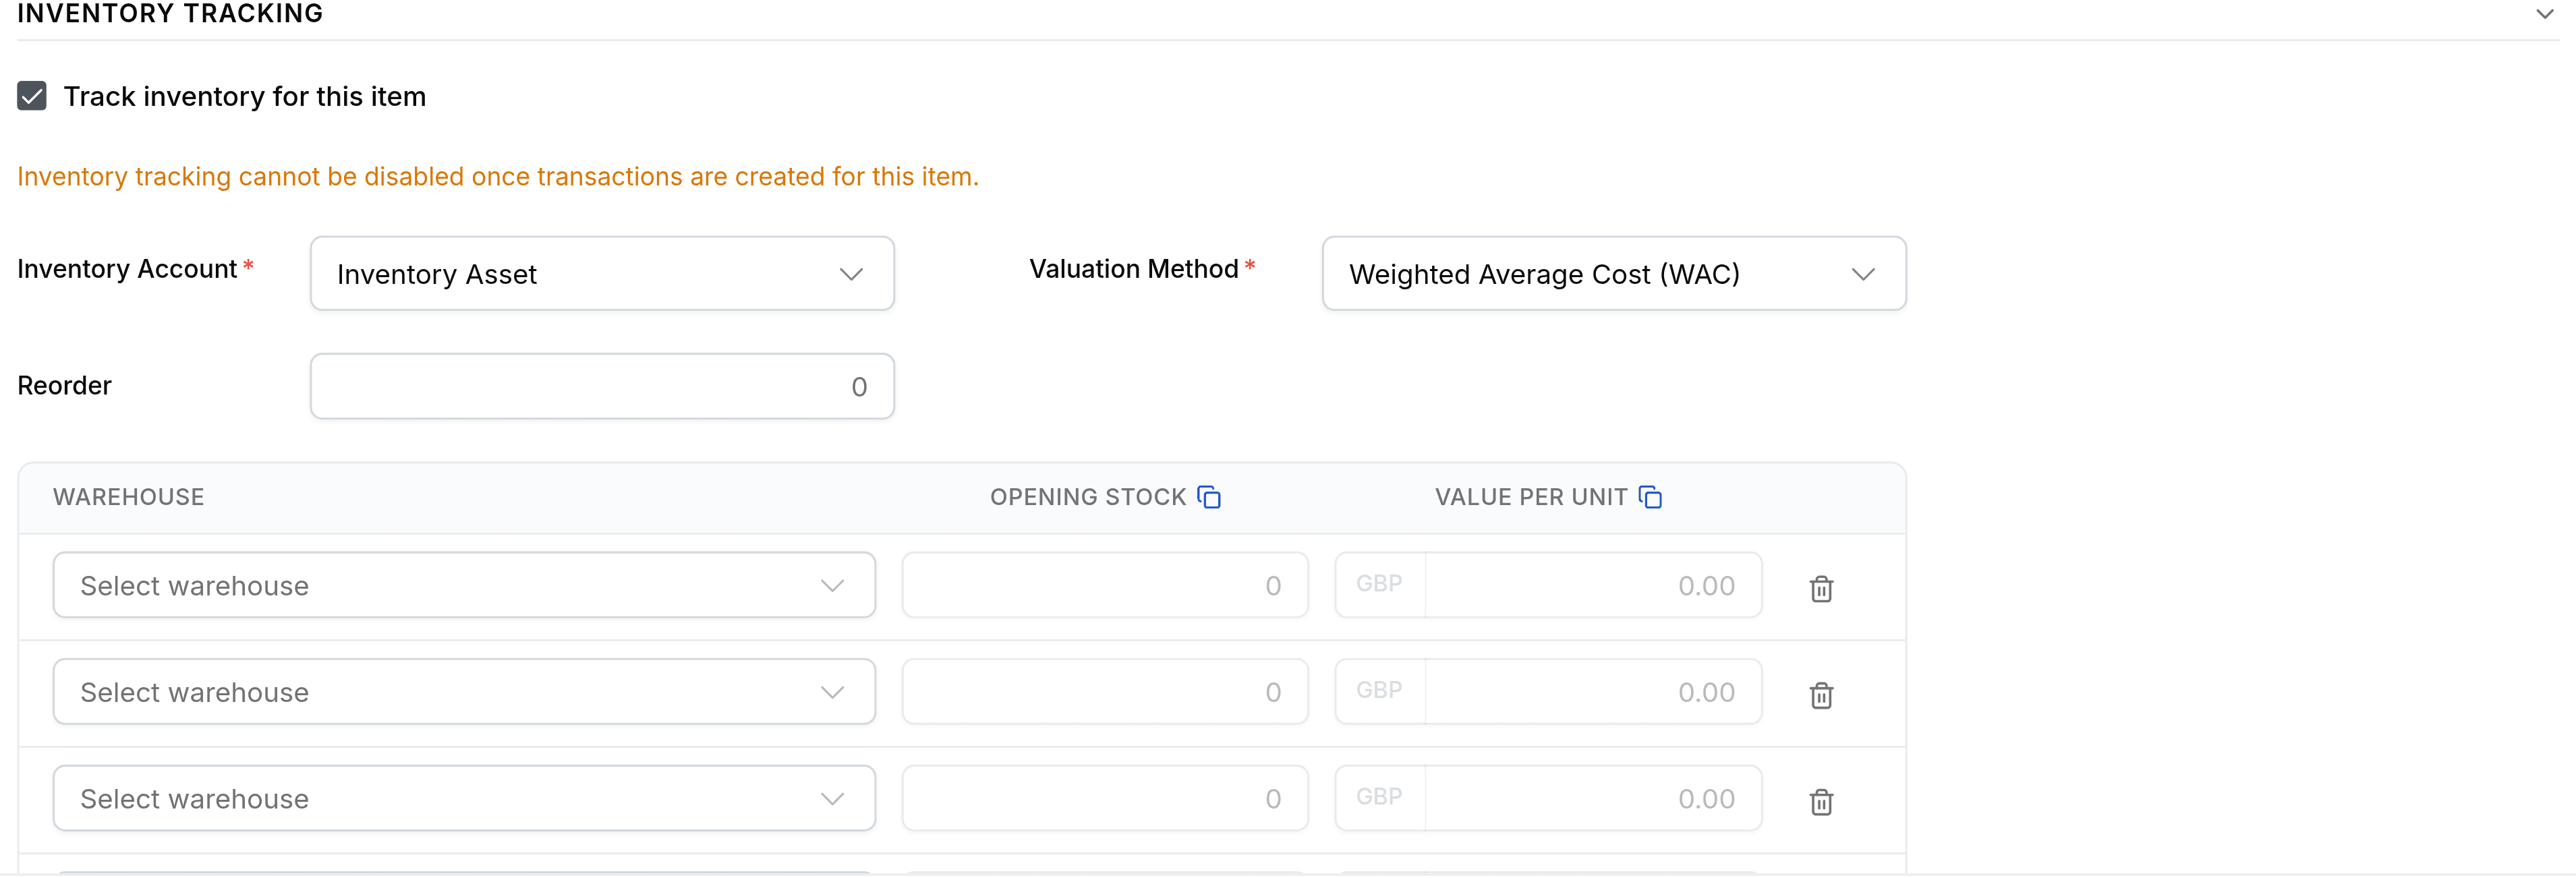The height and width of the screenshot is (878, 2576).
Task: Open first row Select warehouse dropdown
Action: (x=464, y=585)
